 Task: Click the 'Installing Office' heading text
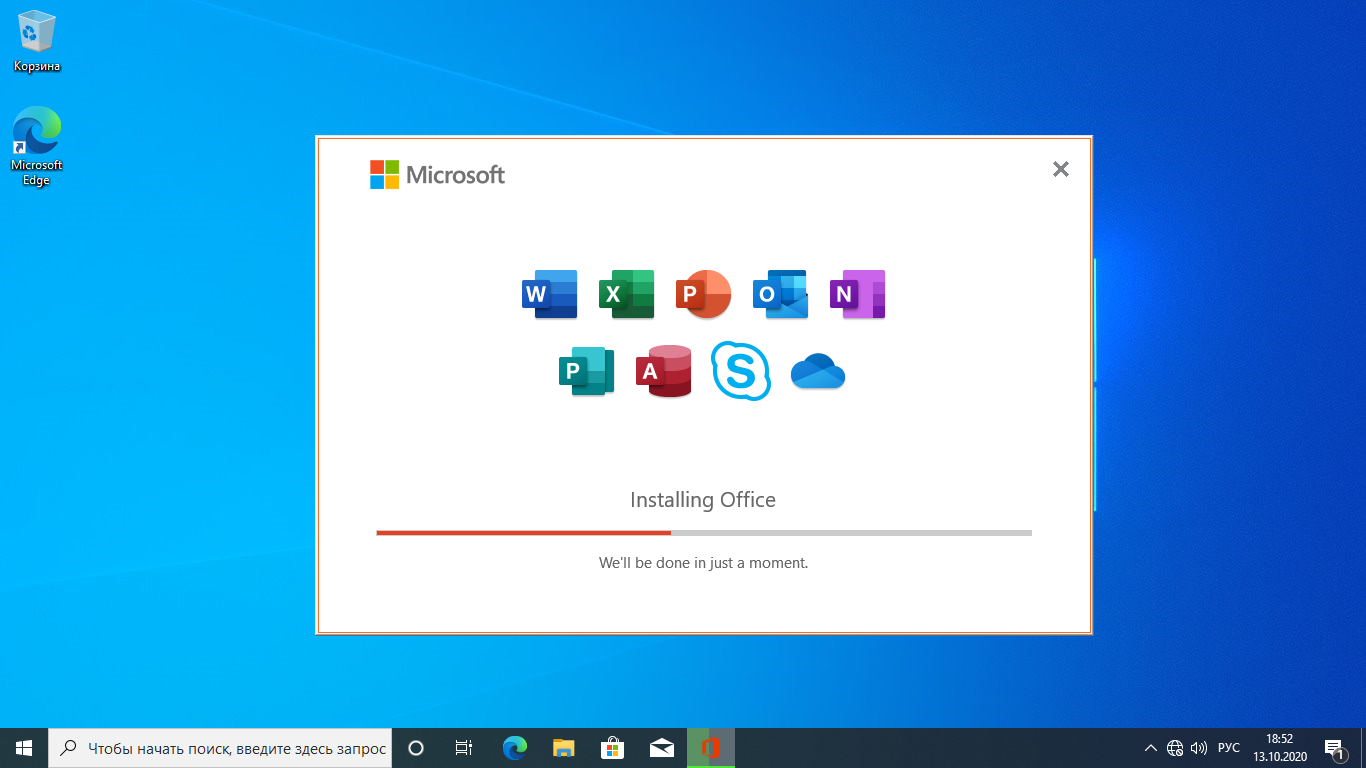click(x=703, y=500)
